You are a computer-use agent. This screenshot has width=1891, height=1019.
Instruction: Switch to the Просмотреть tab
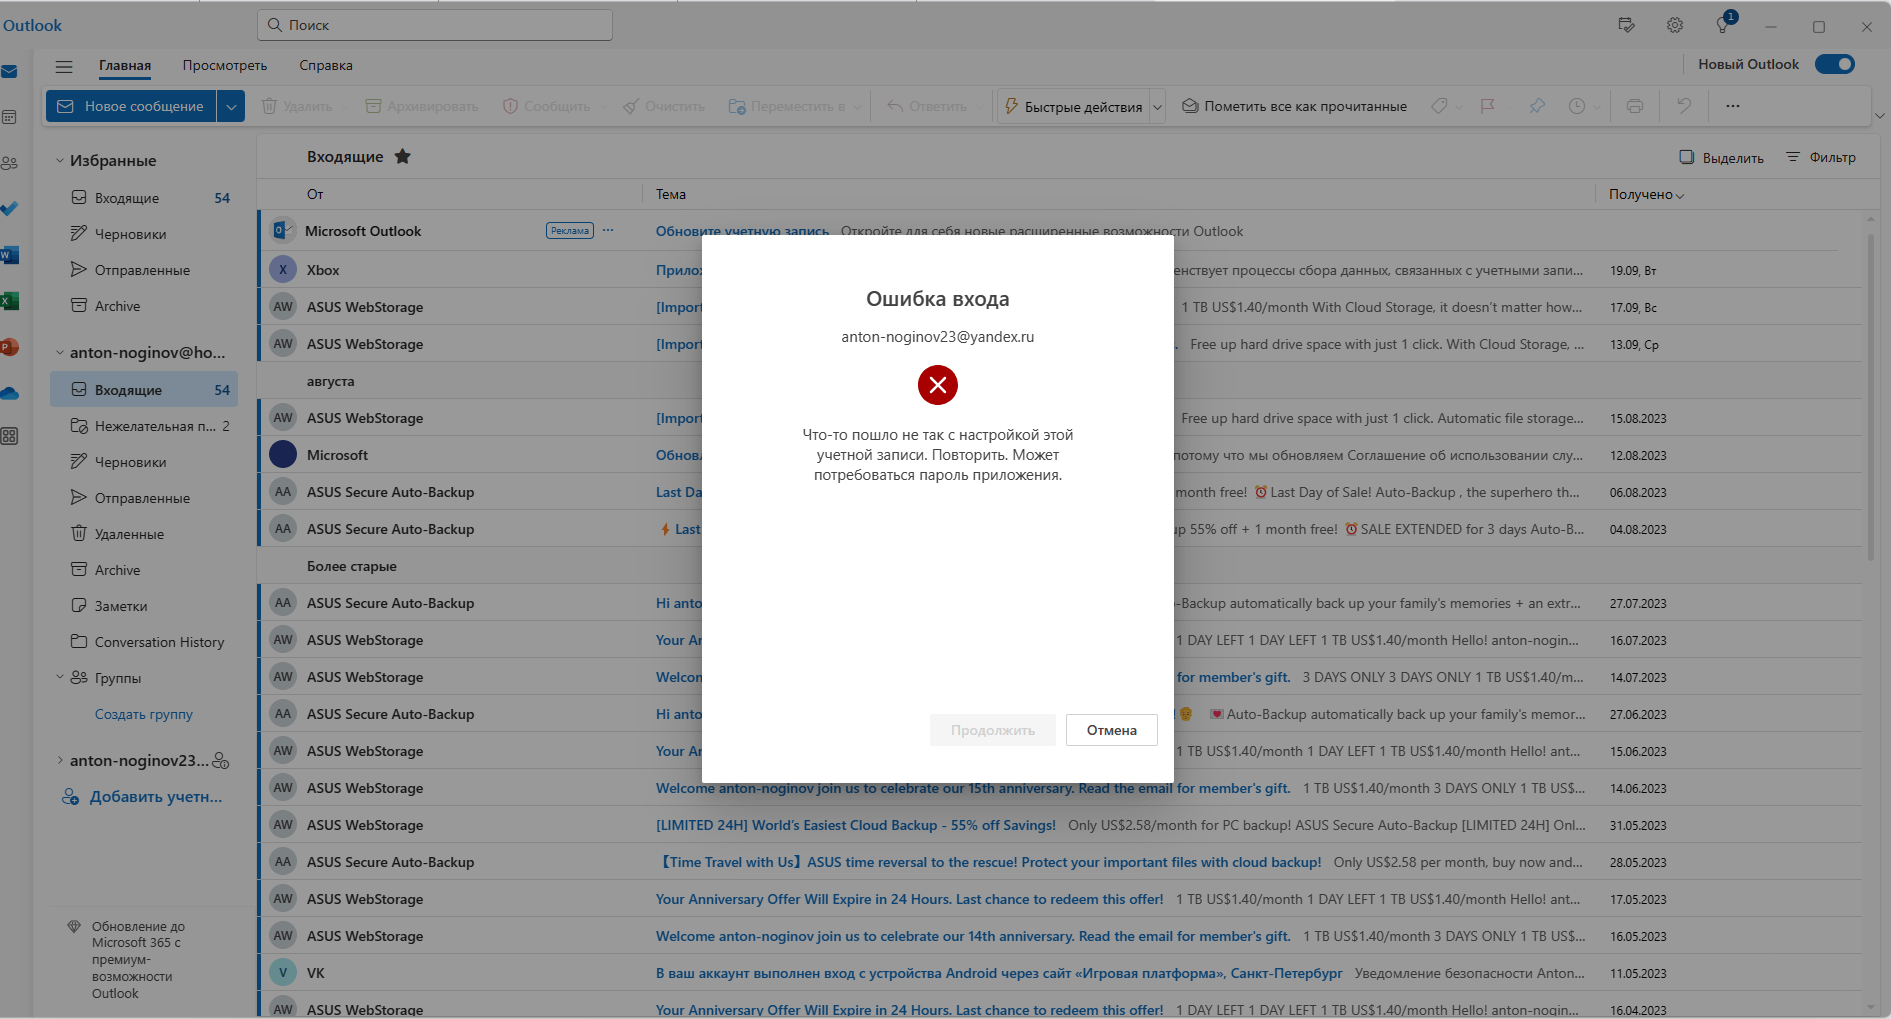225,66
